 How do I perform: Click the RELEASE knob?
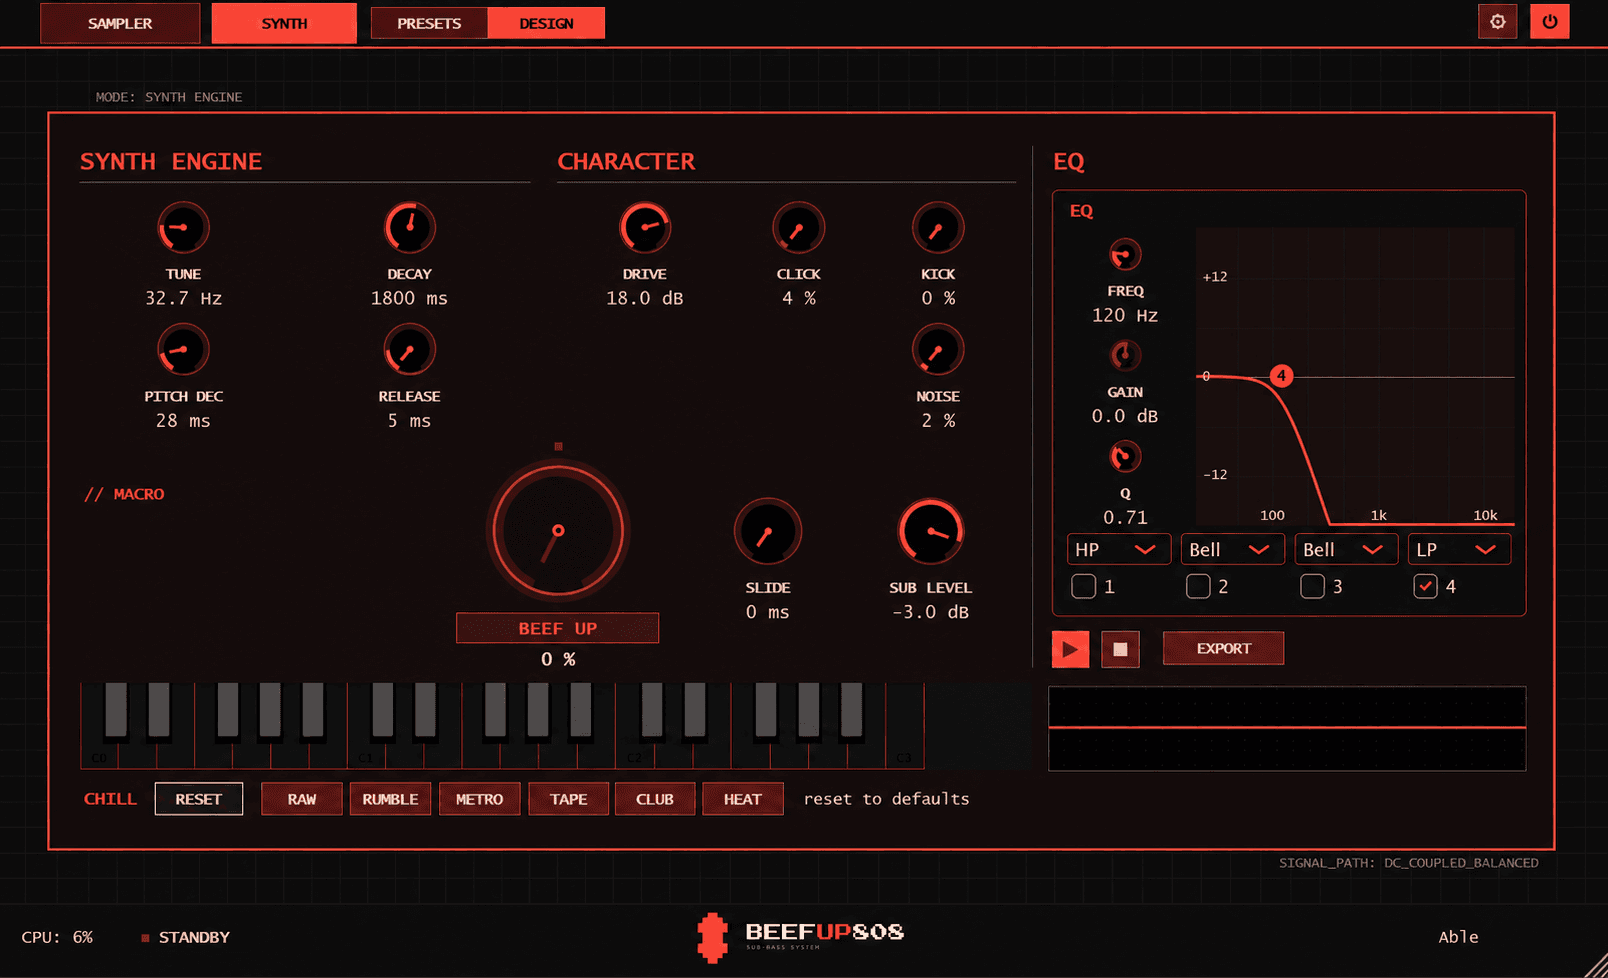409,351
